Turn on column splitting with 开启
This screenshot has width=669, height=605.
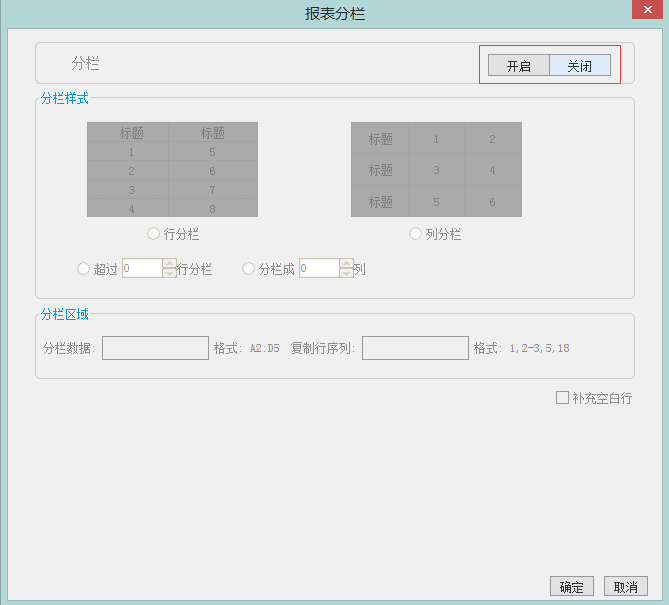click(x=518, y=65)
